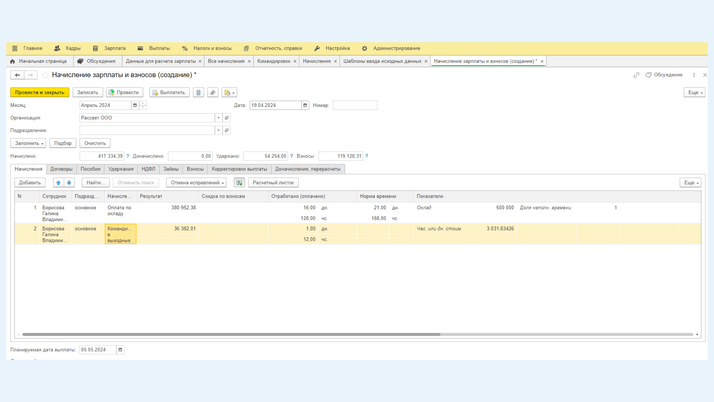
Task: Open Отмена исправлений dropdown menu
Action: pos(196,183)
